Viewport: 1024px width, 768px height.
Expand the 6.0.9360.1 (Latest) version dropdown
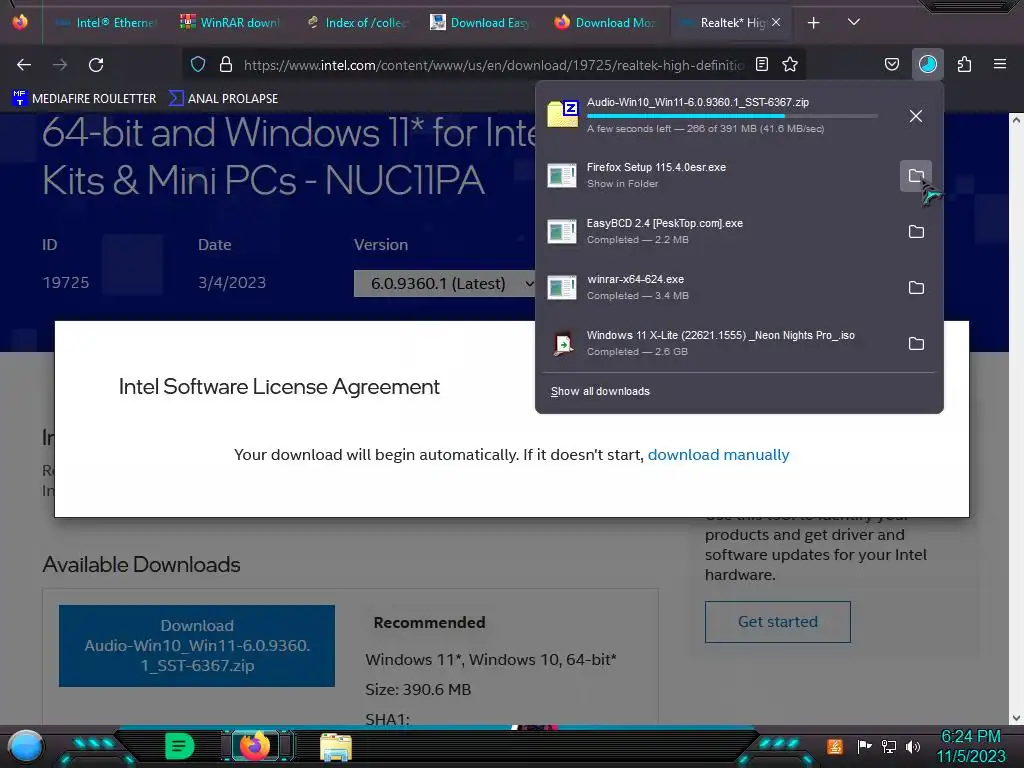tap(445, 283)
